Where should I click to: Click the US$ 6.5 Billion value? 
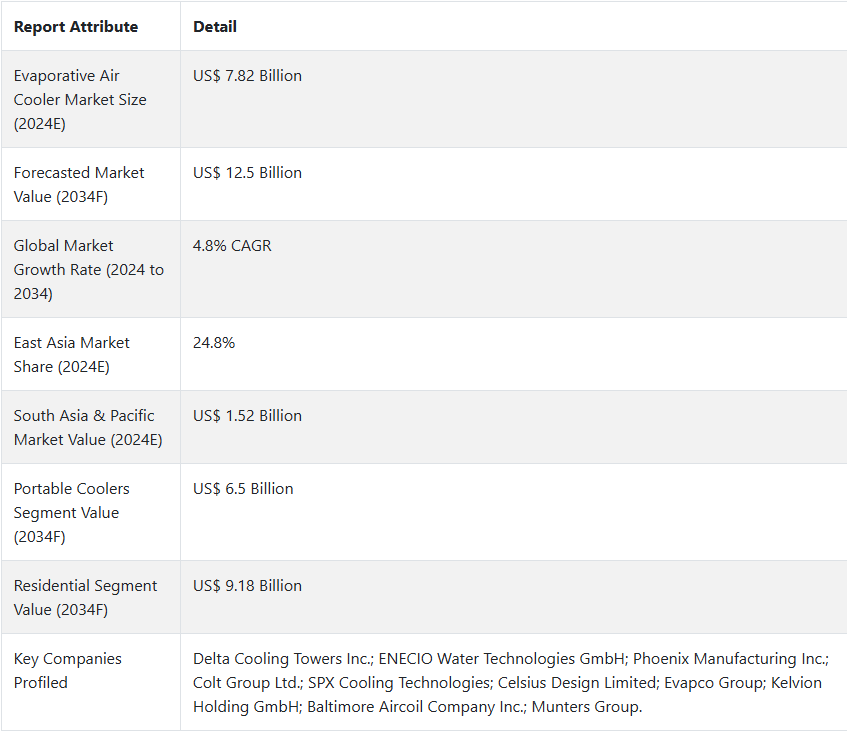pos(243,489)
